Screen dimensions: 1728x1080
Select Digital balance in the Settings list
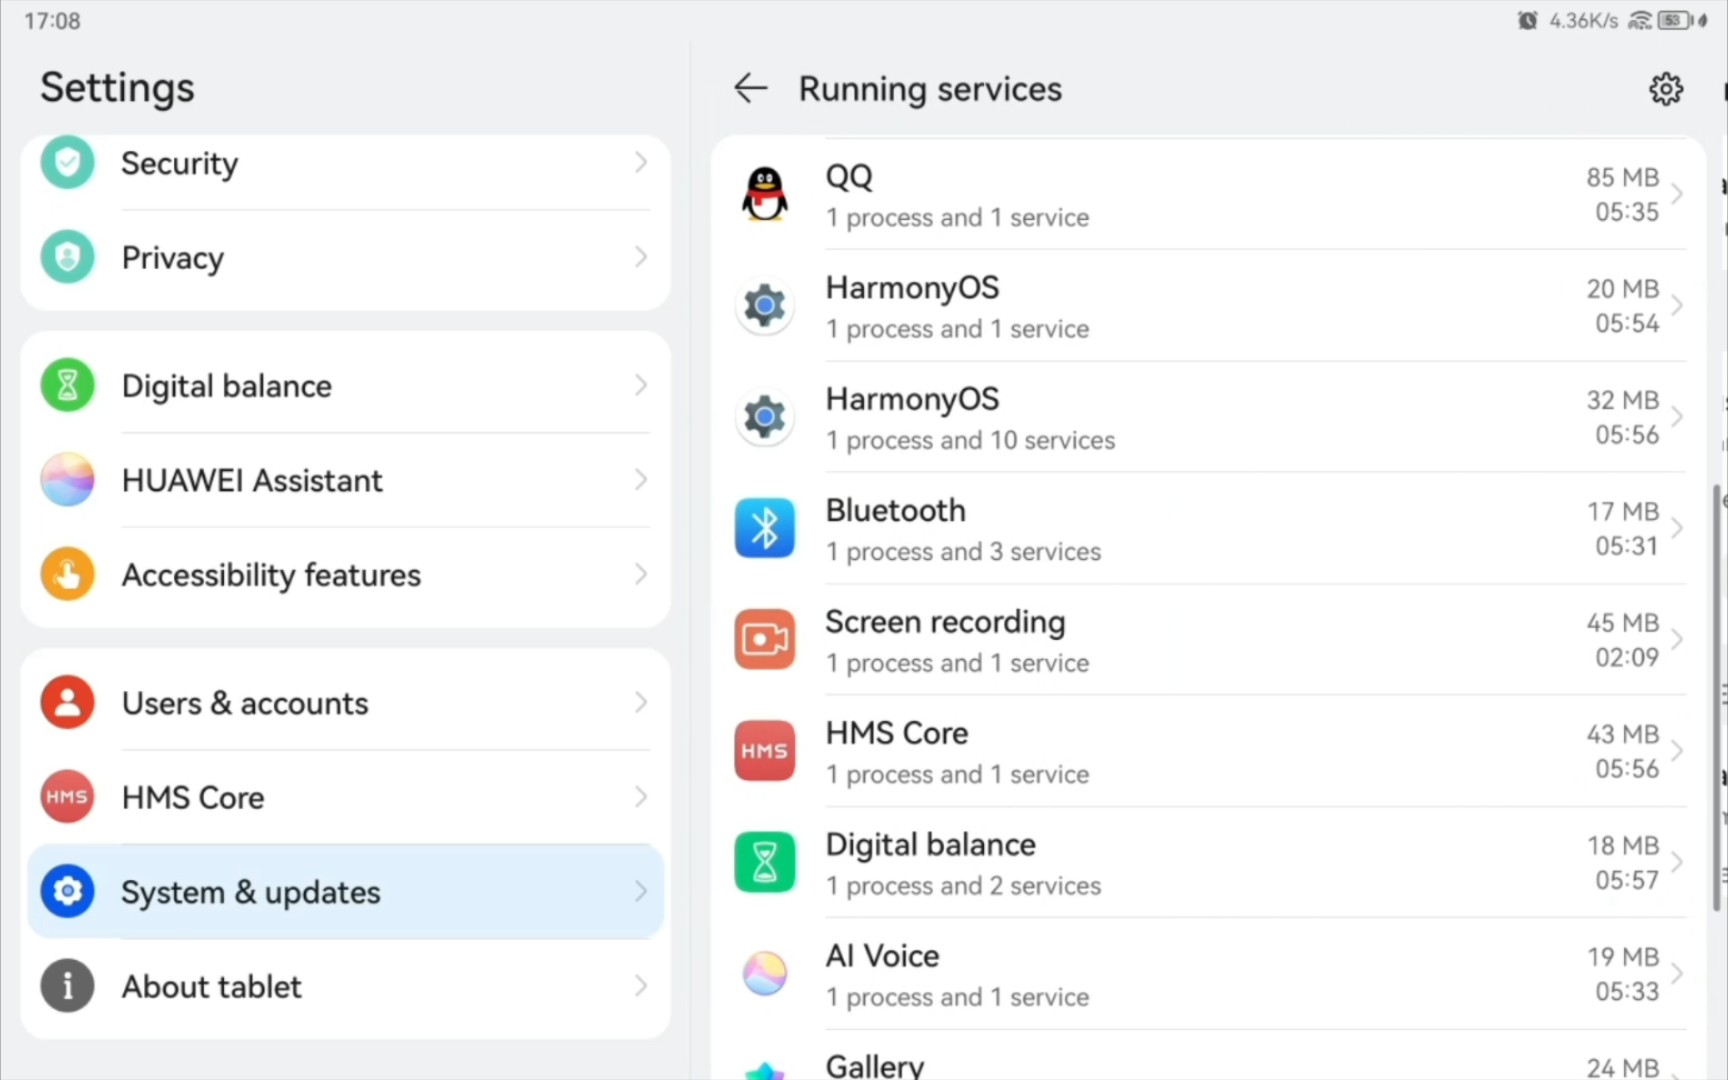pyautogui.click(x=345, y=385)
